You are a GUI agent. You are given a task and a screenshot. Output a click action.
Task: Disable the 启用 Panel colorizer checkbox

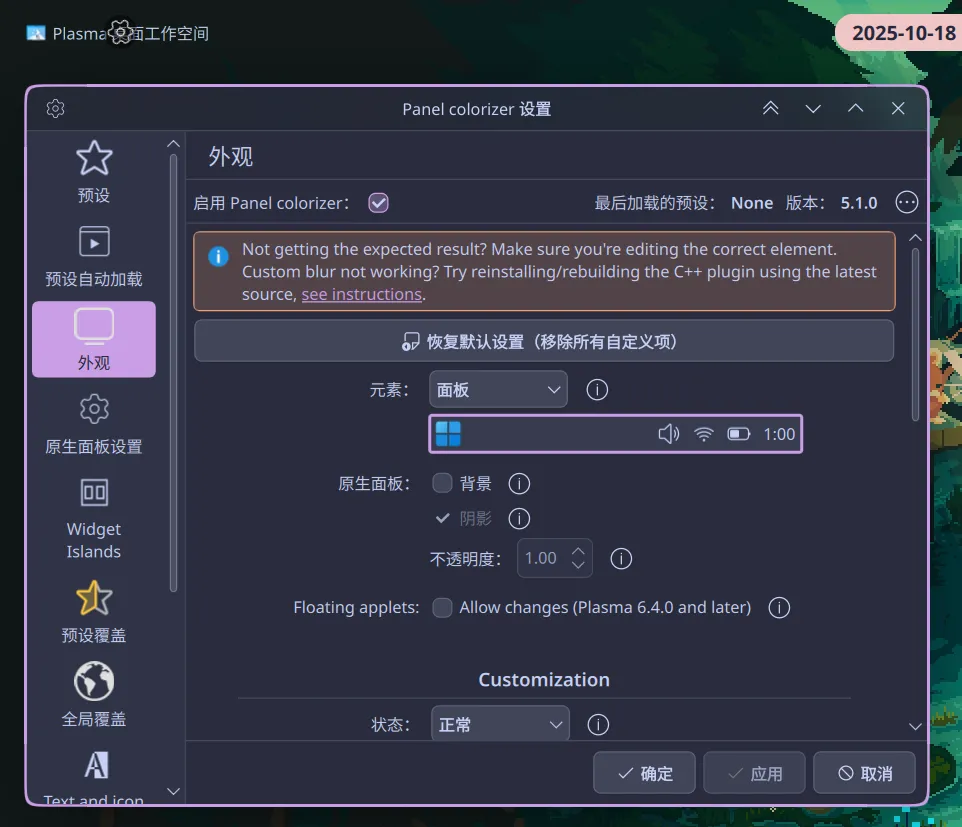pyautogui.click(x=378, y=203)
